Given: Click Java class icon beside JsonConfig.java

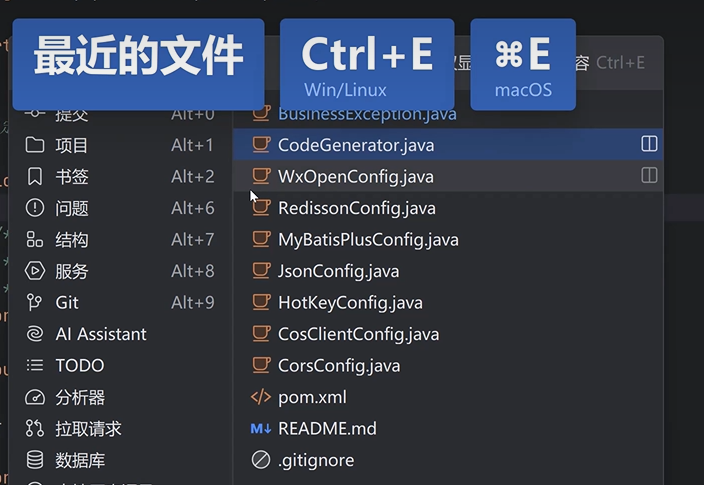Looking at the screenshot, I should point(261,271).
